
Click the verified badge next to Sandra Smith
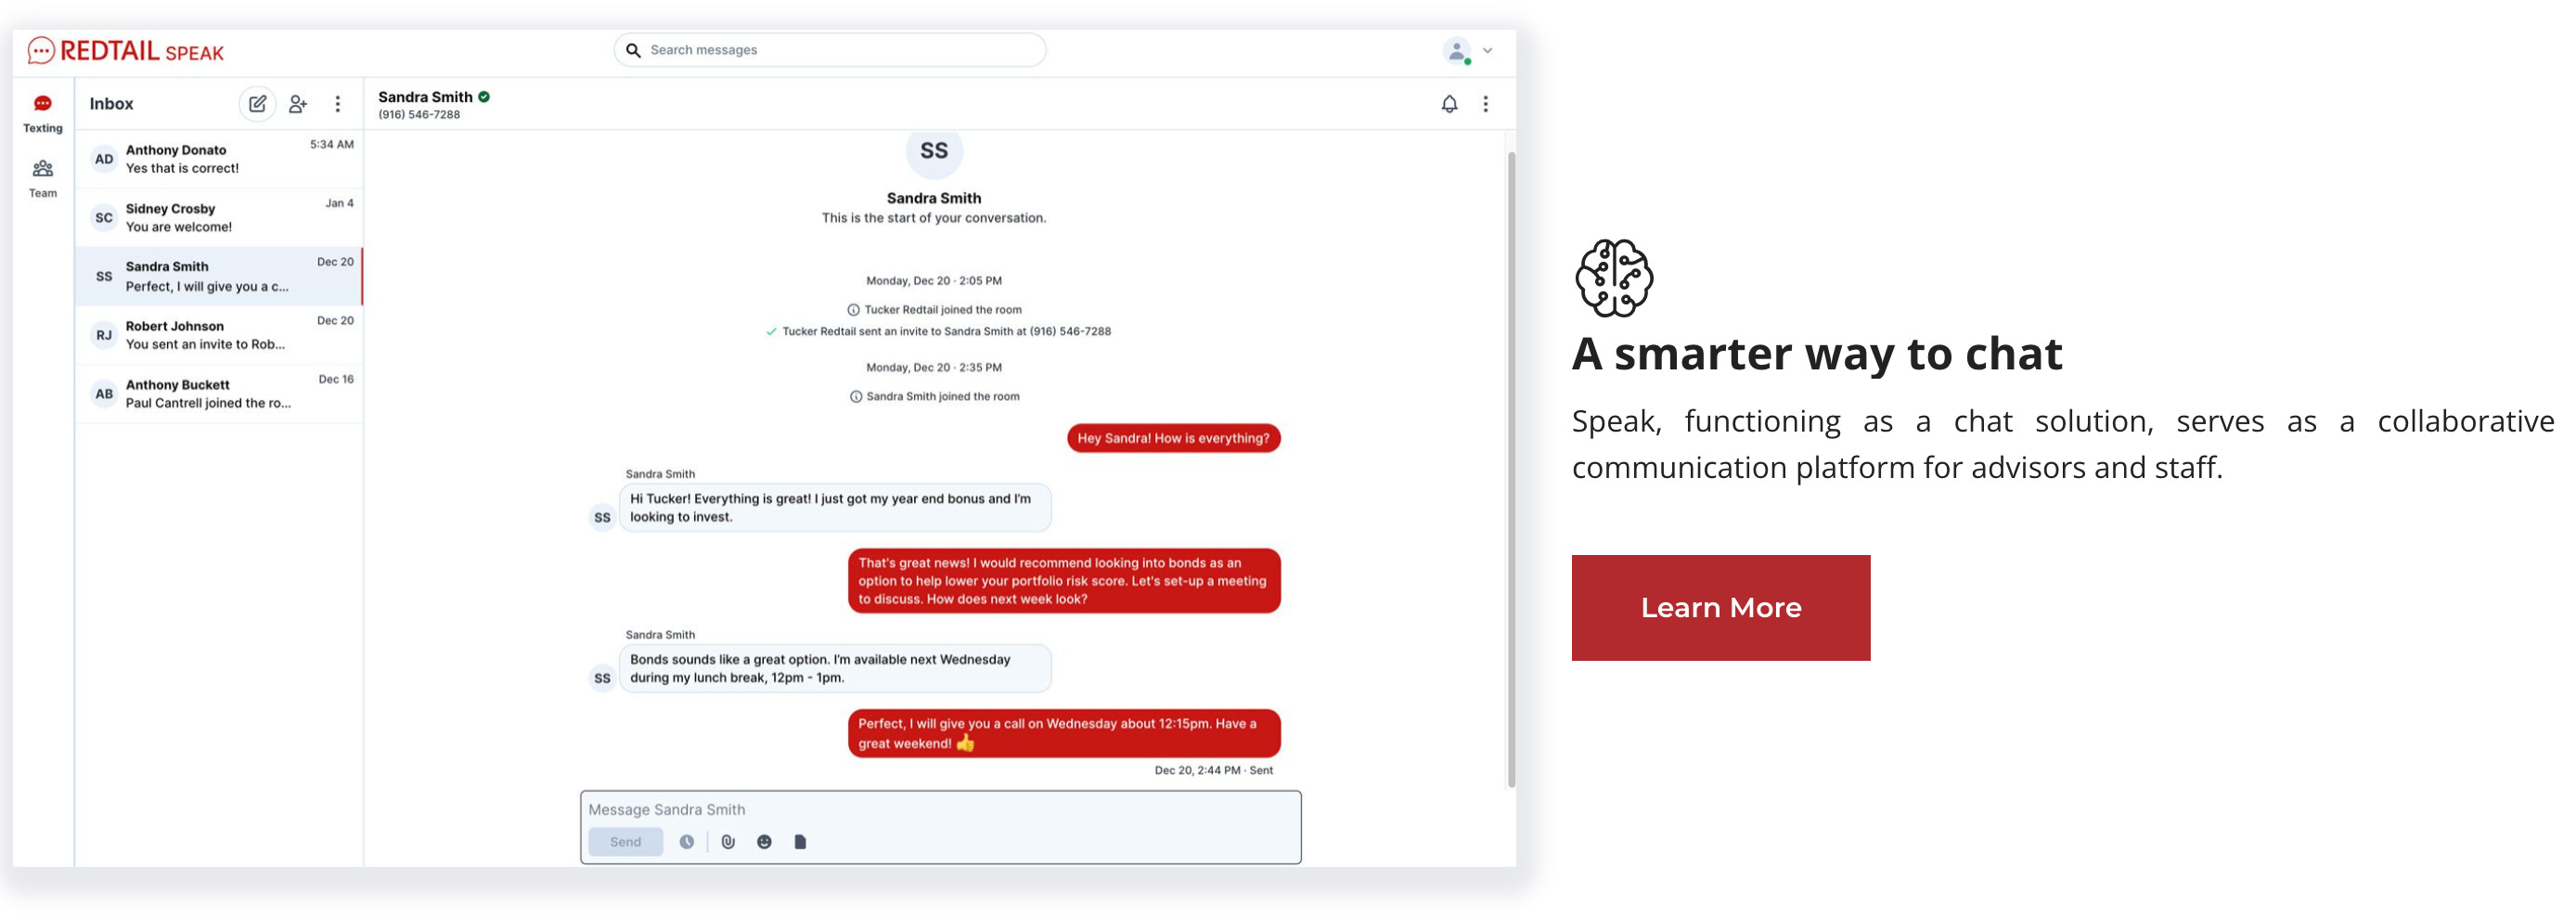point(484,97)
